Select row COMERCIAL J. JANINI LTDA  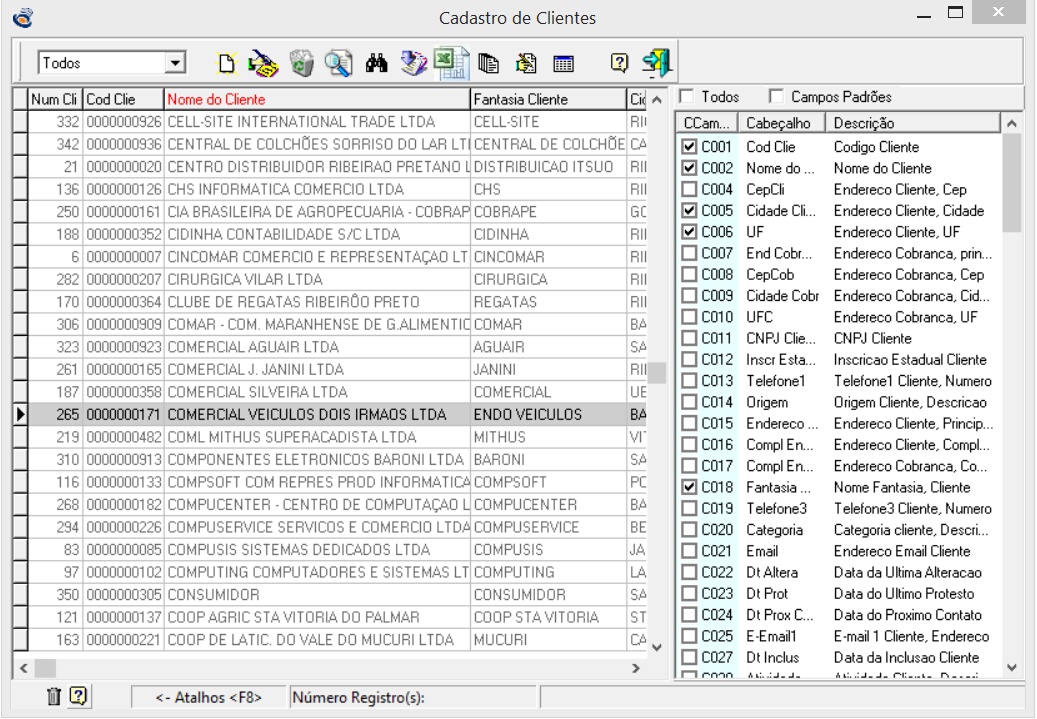329,369
